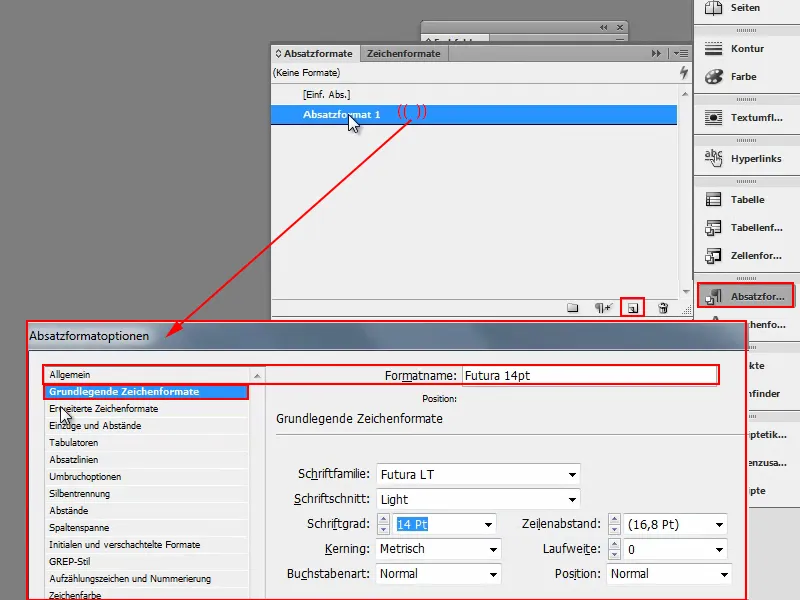Switch to the Absatzformate tab
This screenshot has width=800, height=600.
[313, 54]
